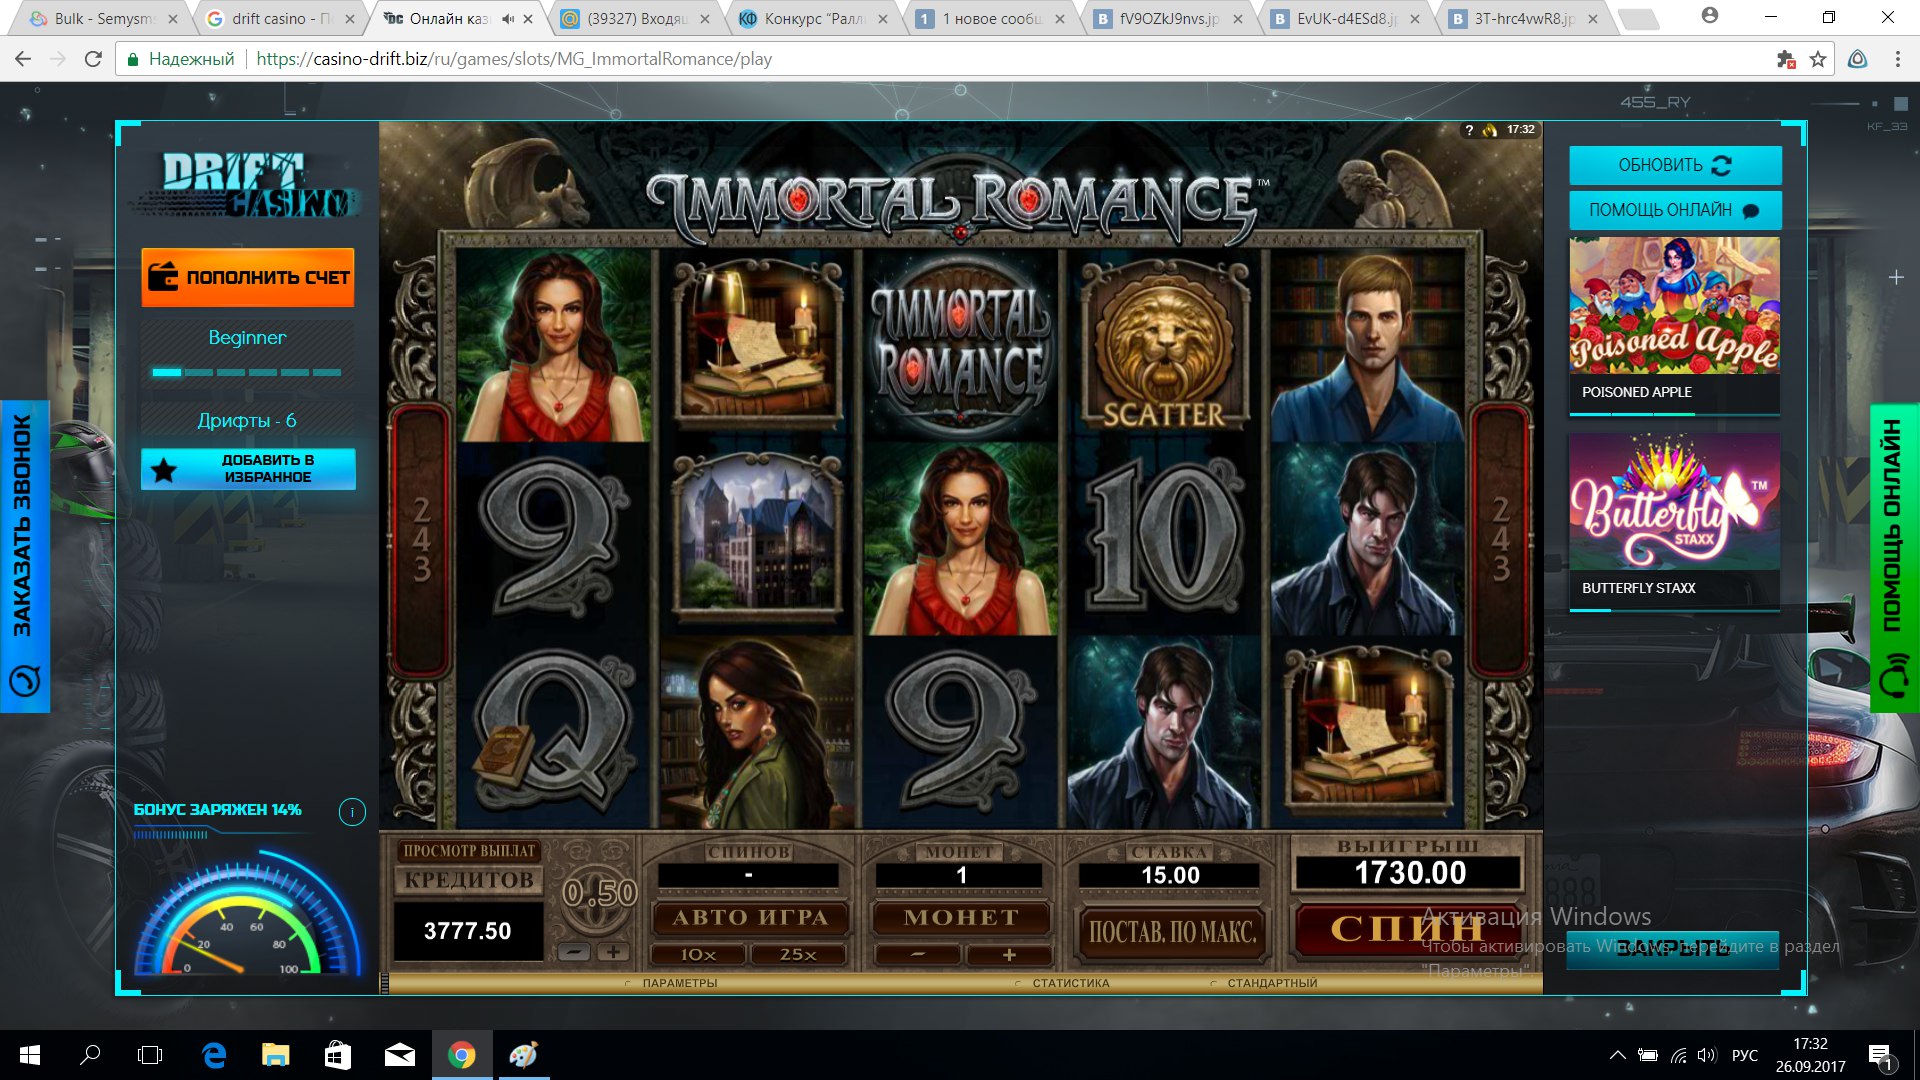1920x1080 pixels.
Task: Open Chrome three-dot menu
Action: coord(1897,59)
